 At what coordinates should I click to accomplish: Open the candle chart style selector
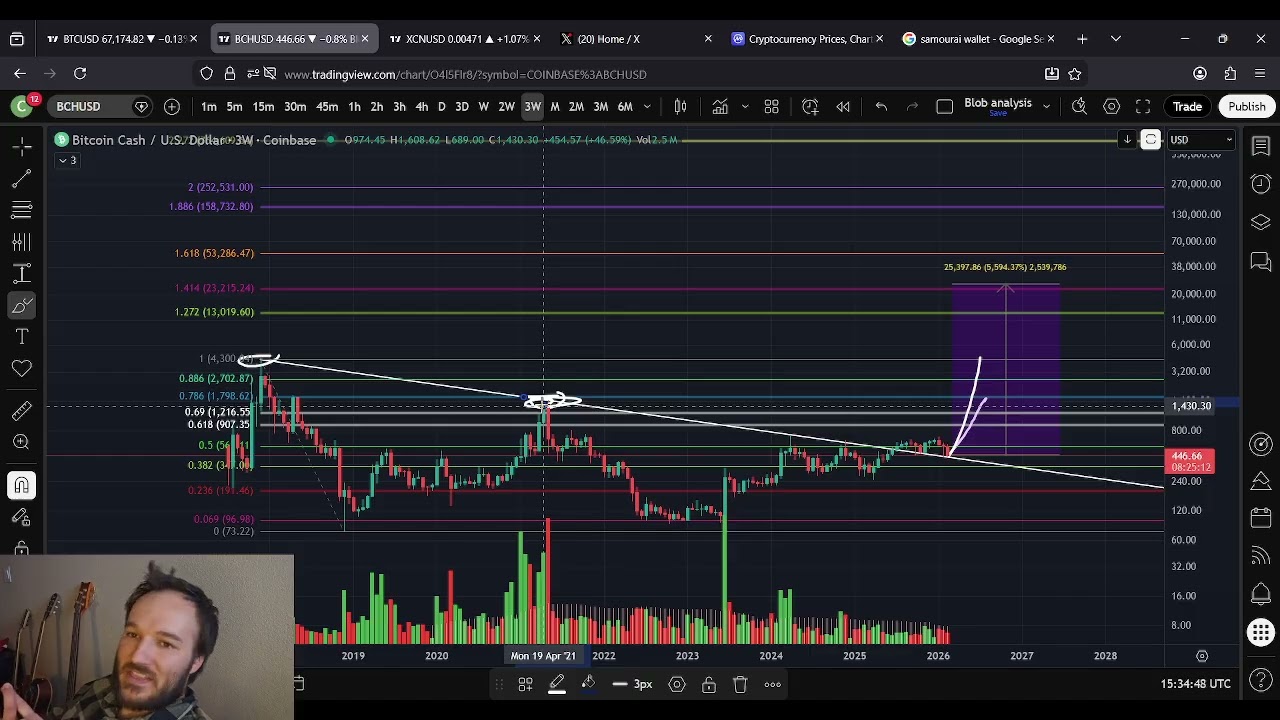tap(680, 106)
